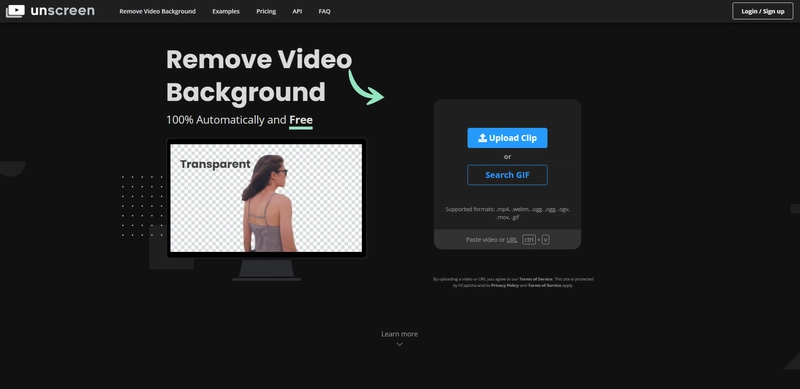Open Remove Video Background nav item

pos(157,11)
